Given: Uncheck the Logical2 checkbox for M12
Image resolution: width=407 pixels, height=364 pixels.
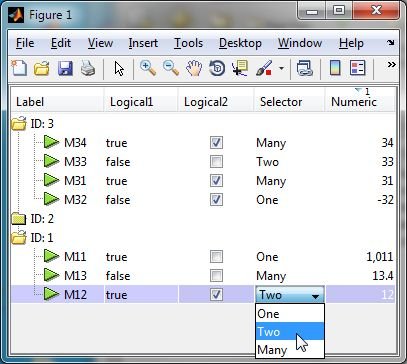Looking at the screenshot, I should [217, 294].
